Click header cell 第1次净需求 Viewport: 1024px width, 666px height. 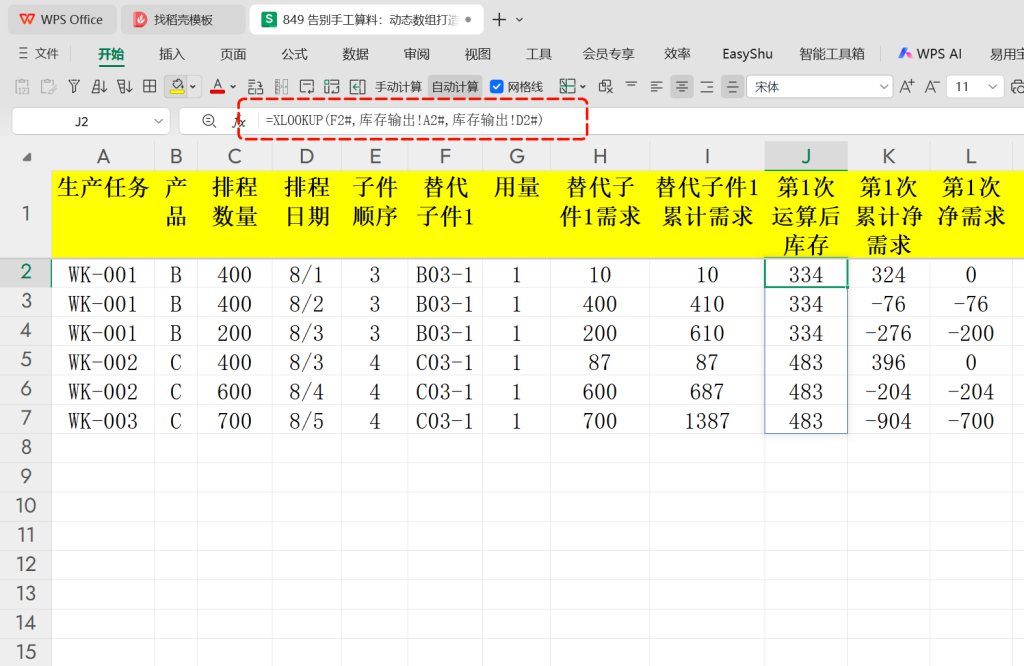[970, 214]
